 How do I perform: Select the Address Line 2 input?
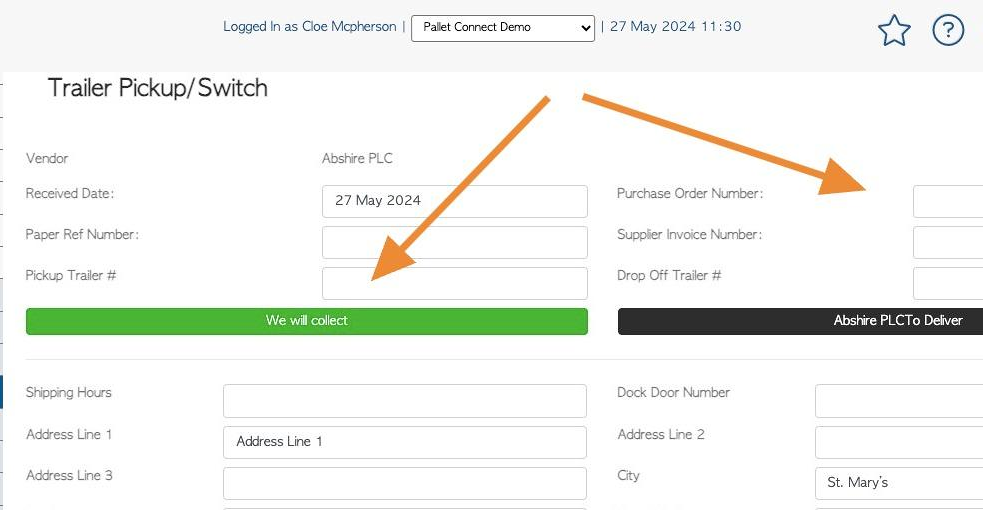click(x=899, y=442)
